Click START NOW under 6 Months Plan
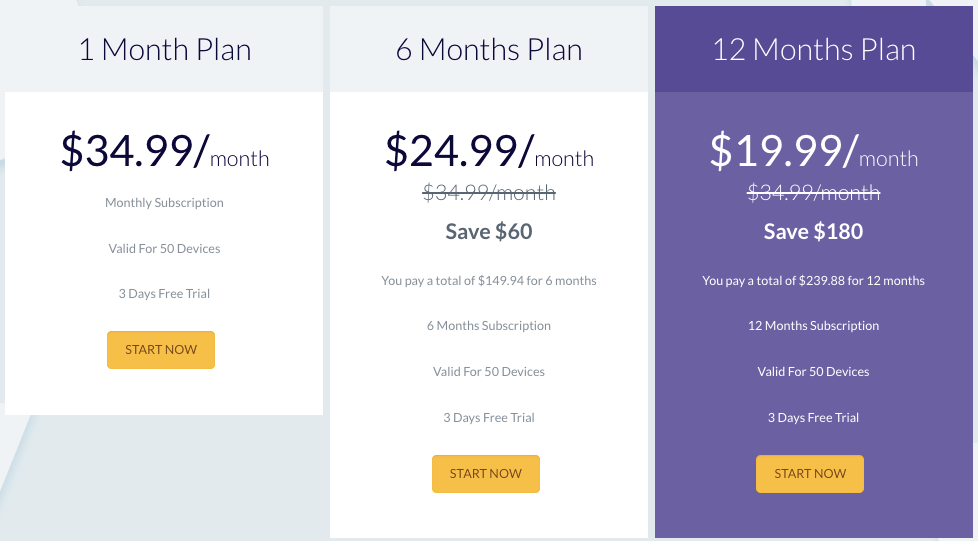Viewport: 978px width, 541px height. [486, 474]
